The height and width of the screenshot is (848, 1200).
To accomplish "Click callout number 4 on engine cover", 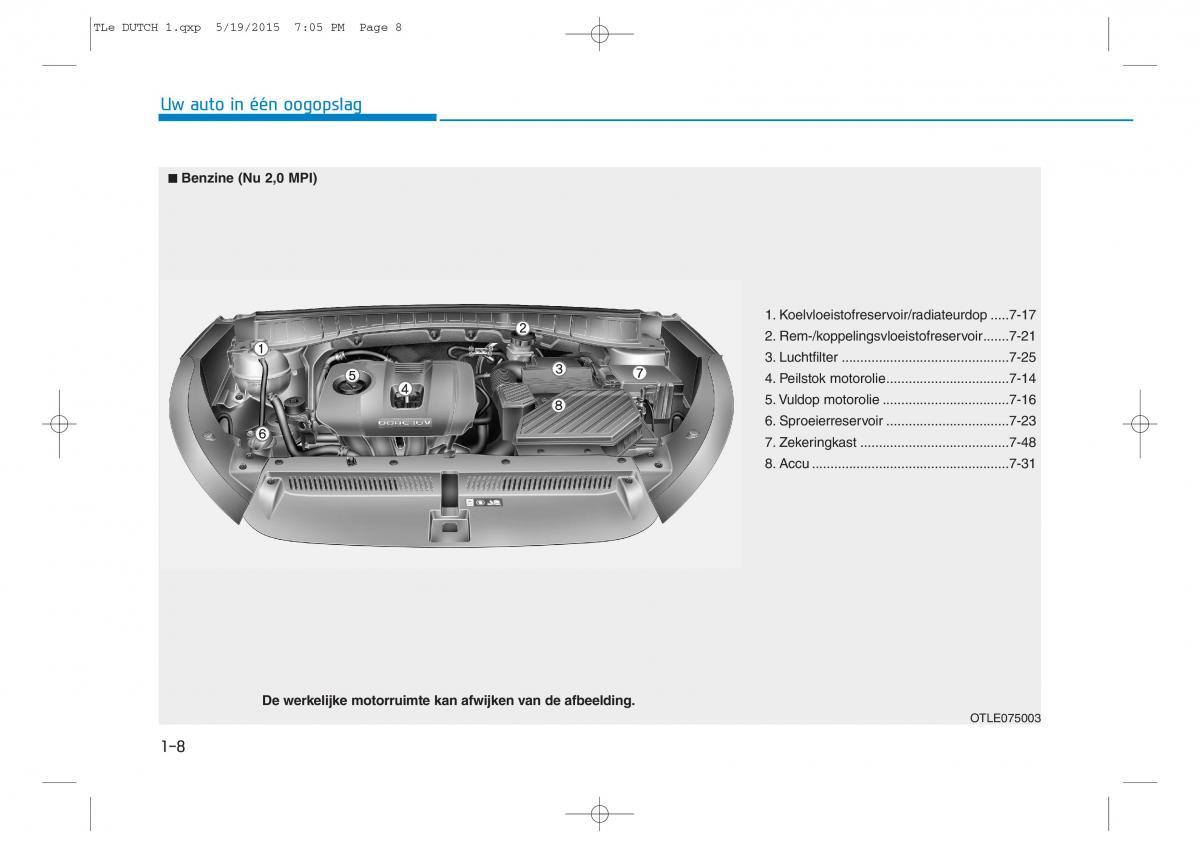I will (405, 389).
